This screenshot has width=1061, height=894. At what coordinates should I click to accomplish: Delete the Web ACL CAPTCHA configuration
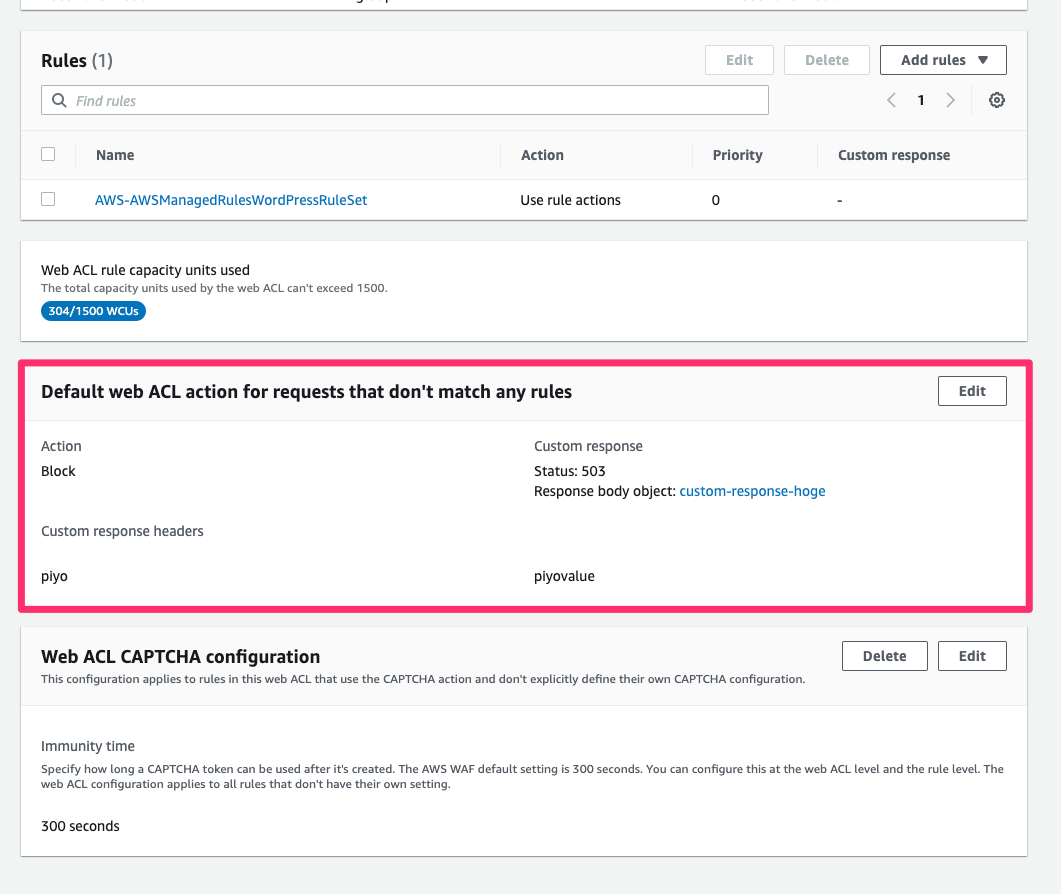point(884,656)
